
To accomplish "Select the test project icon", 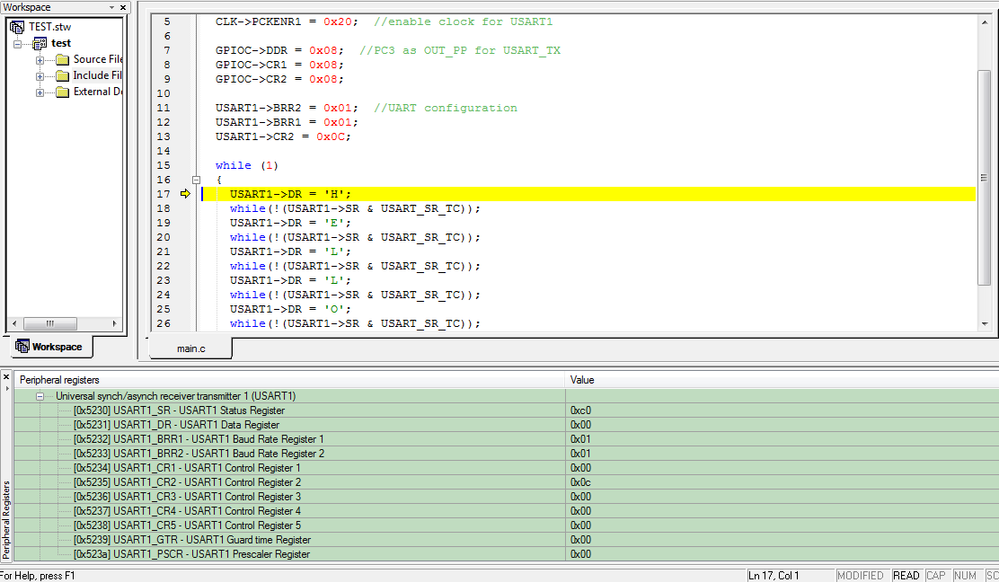I will tap(40, 43).
